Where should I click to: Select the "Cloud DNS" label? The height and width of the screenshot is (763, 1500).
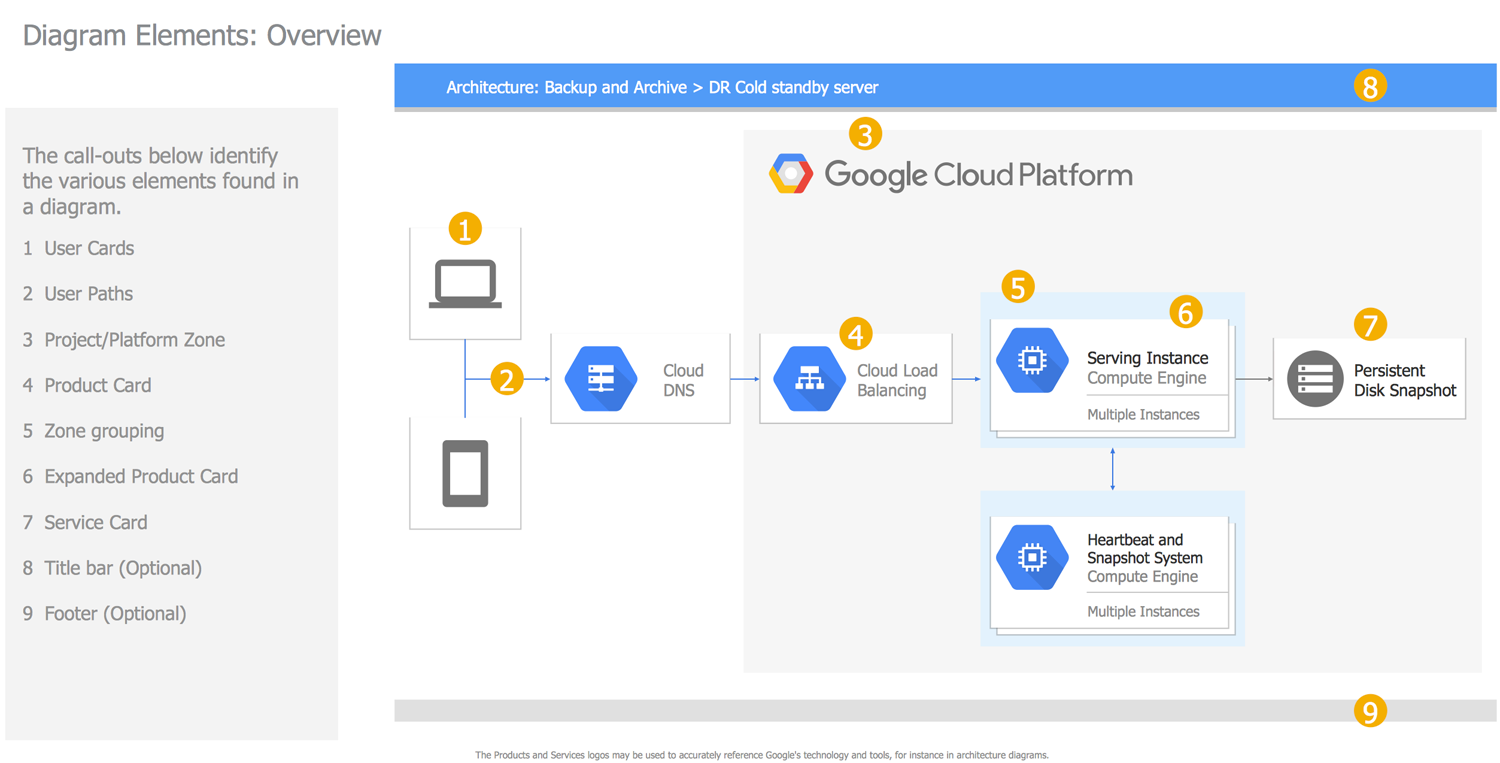pyautogui.click(x=683, y=380)
